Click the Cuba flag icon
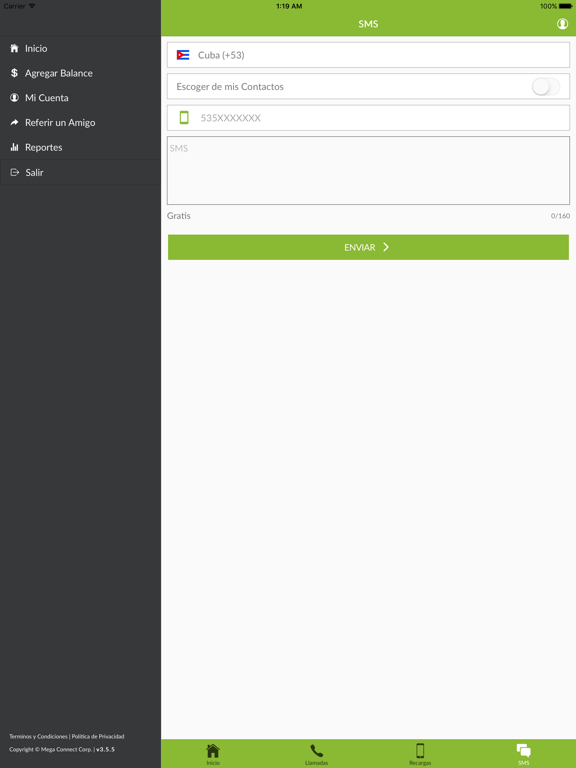576x768 pixels. click(x=183, y=55)
